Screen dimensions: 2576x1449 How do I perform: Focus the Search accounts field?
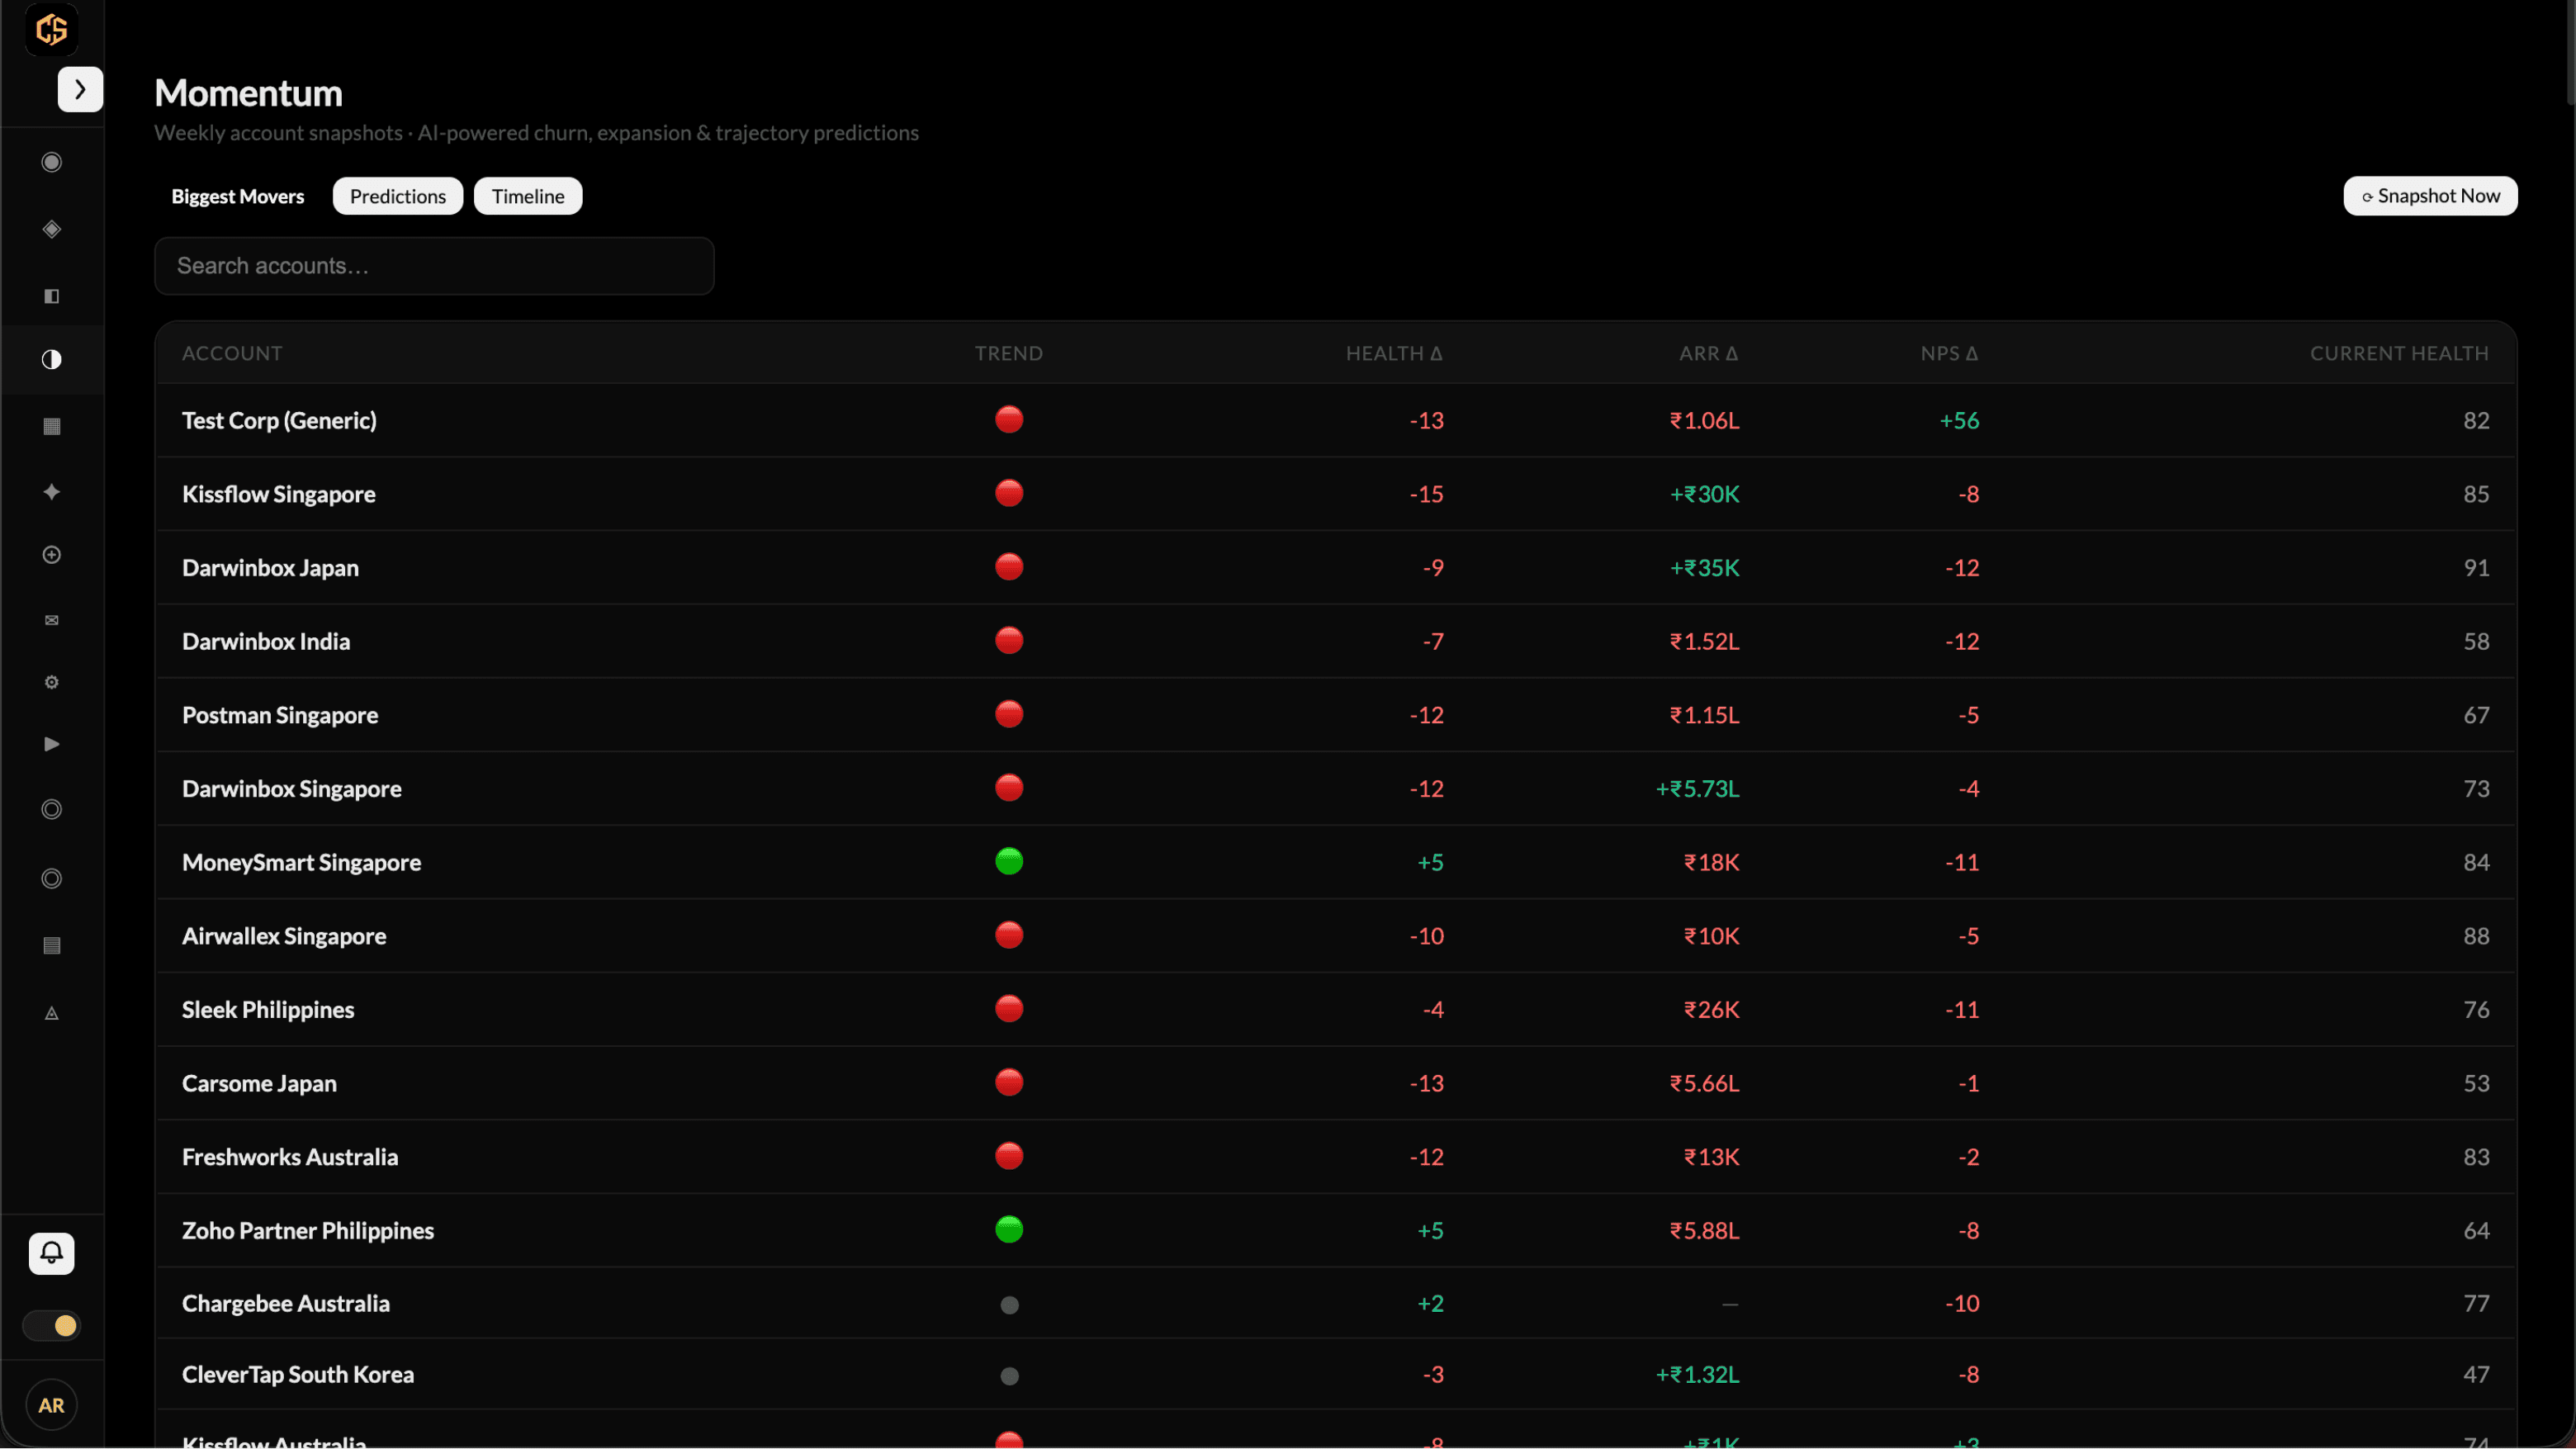[x=434, y=266]
